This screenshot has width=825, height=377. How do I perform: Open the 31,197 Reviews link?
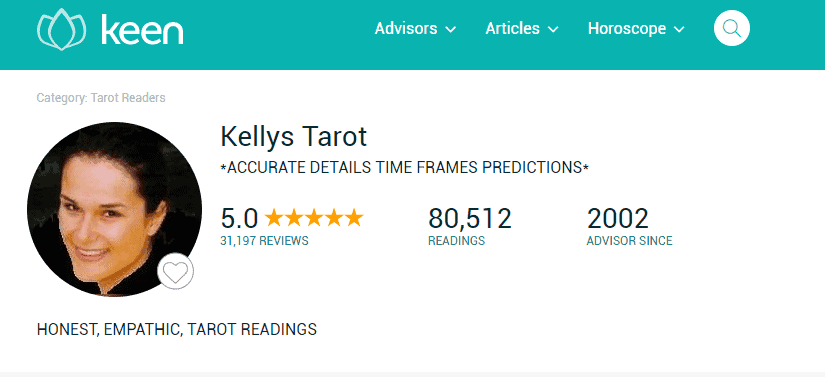coord(265,241)
